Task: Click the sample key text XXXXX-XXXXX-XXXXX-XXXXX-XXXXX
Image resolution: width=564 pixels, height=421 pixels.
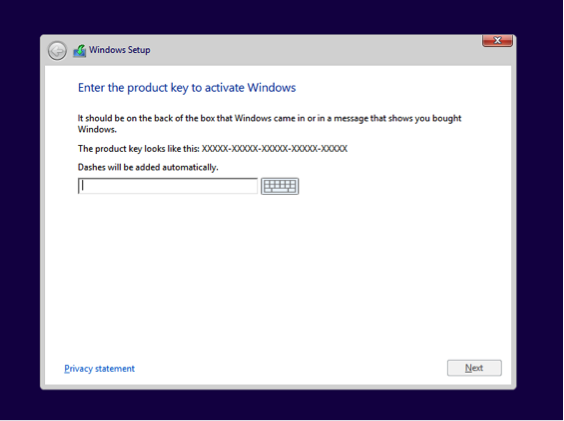Action: [x=274, y=149]
